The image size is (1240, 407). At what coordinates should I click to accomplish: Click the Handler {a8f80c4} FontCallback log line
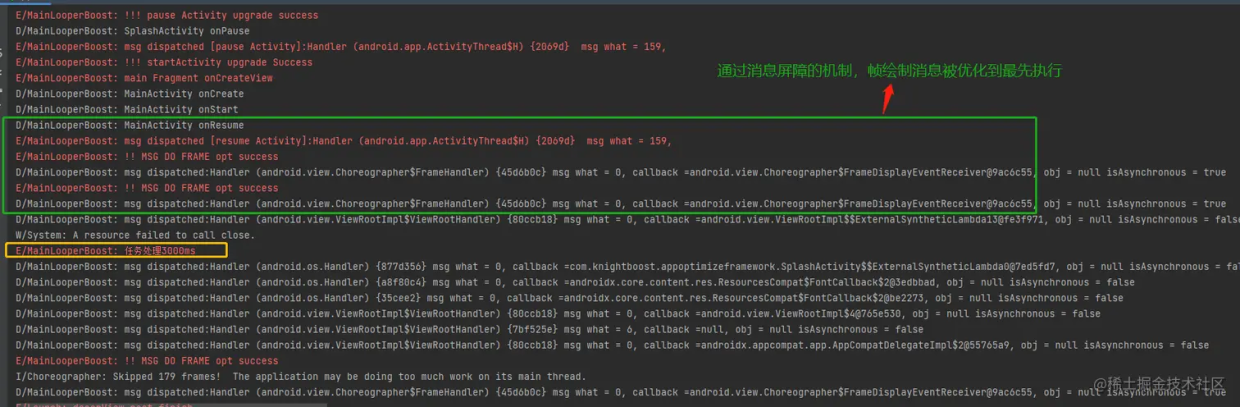point(575,283)
